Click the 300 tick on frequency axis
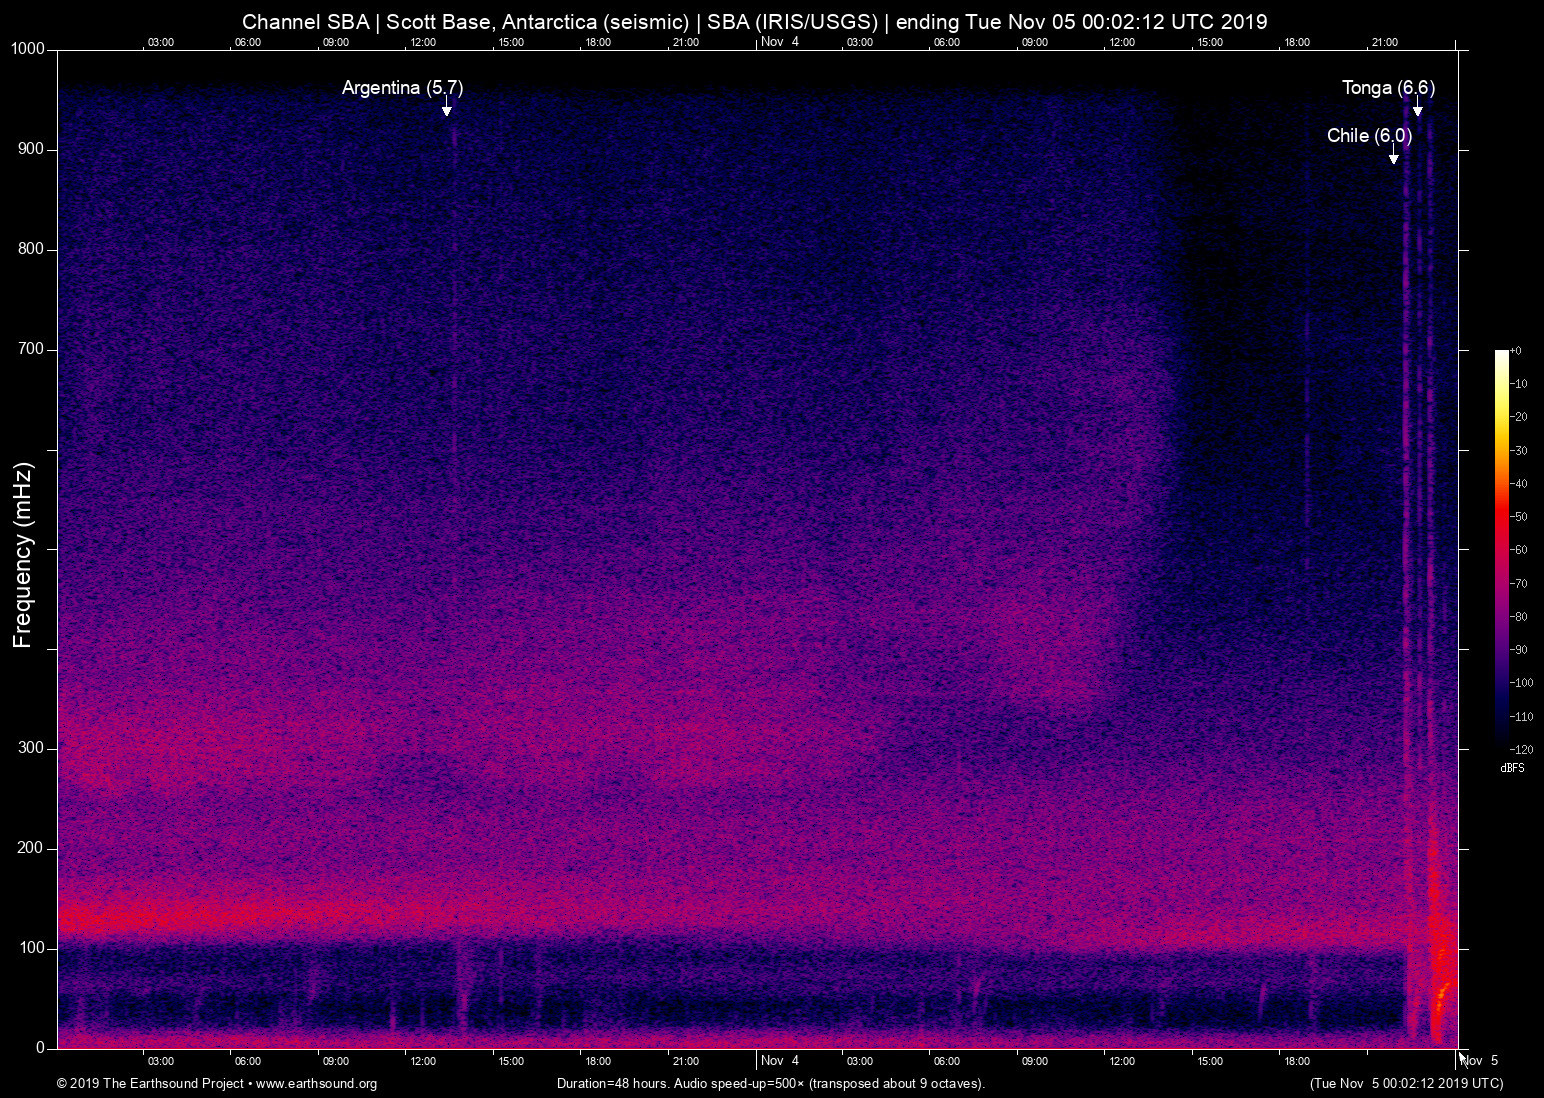1544x1098 pixels. click(x=31, y=748)
